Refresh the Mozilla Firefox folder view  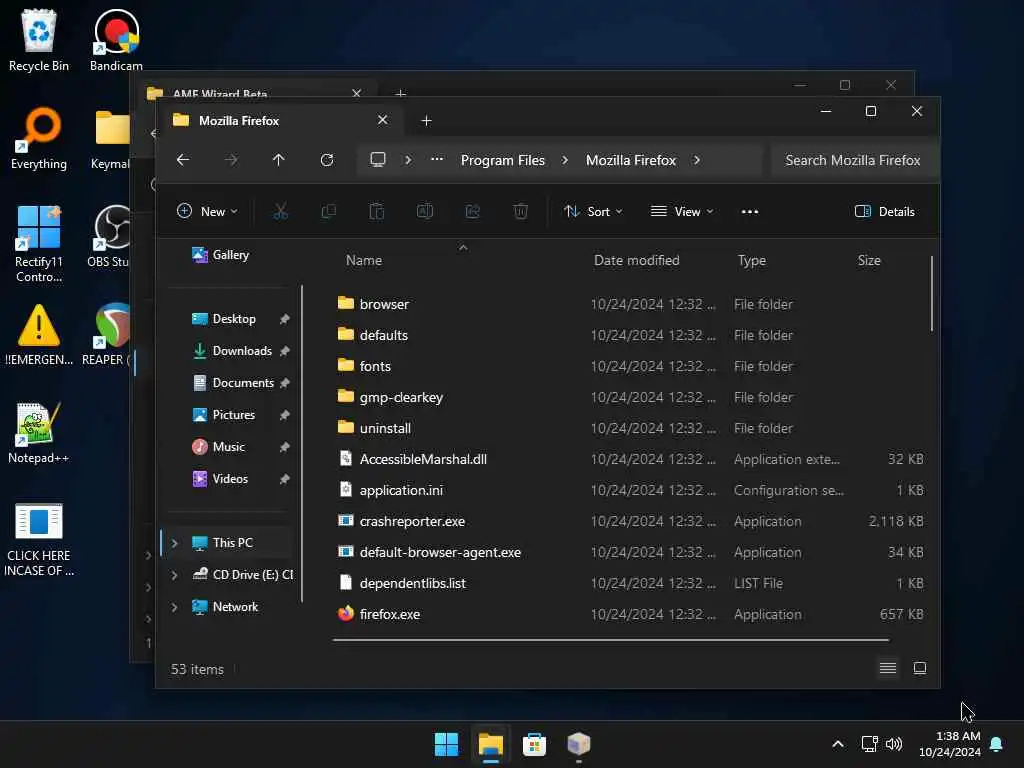327,160
